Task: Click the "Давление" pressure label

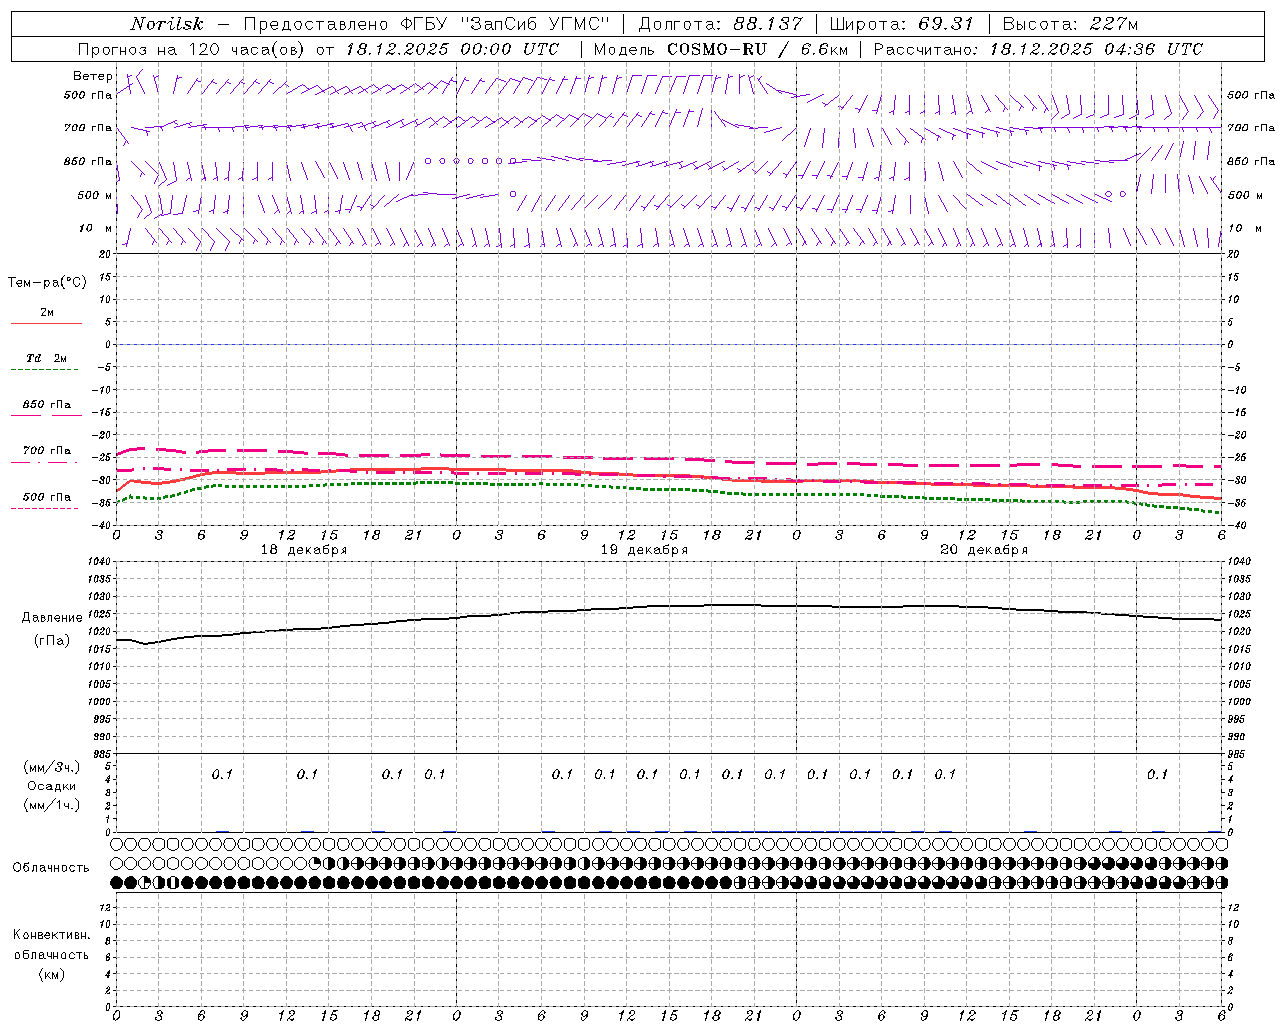Action: [52, 618]
